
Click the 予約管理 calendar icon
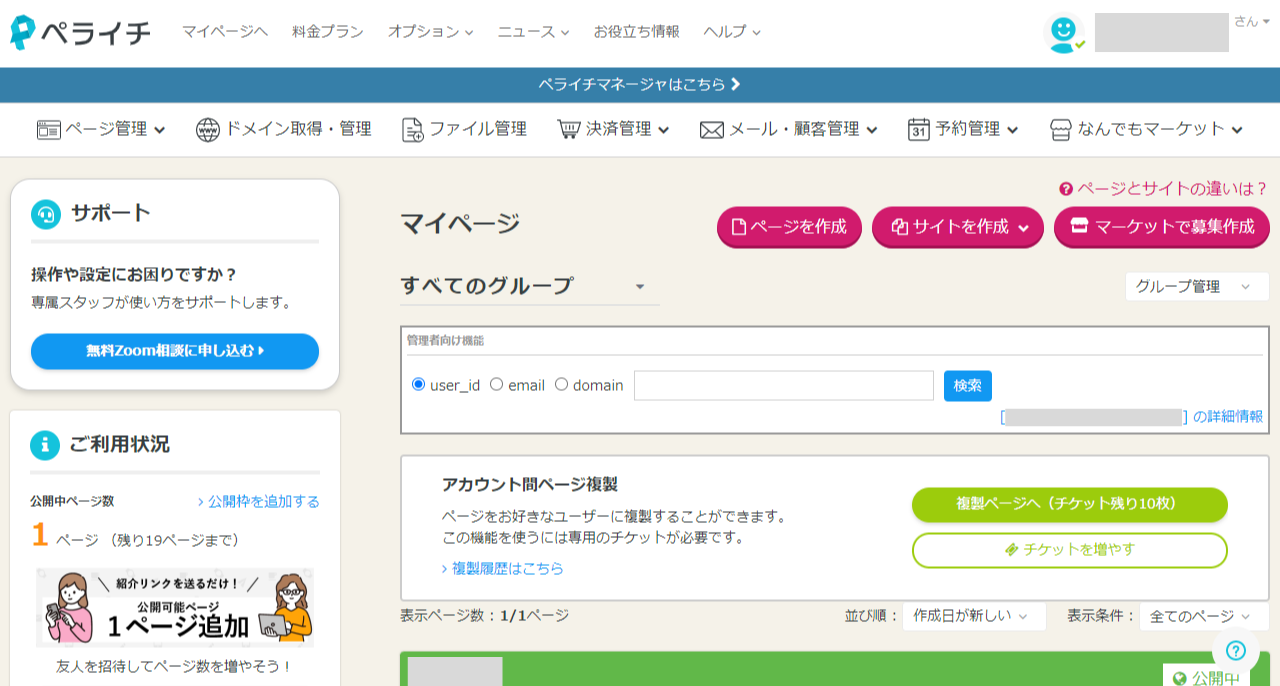[919, 129]
